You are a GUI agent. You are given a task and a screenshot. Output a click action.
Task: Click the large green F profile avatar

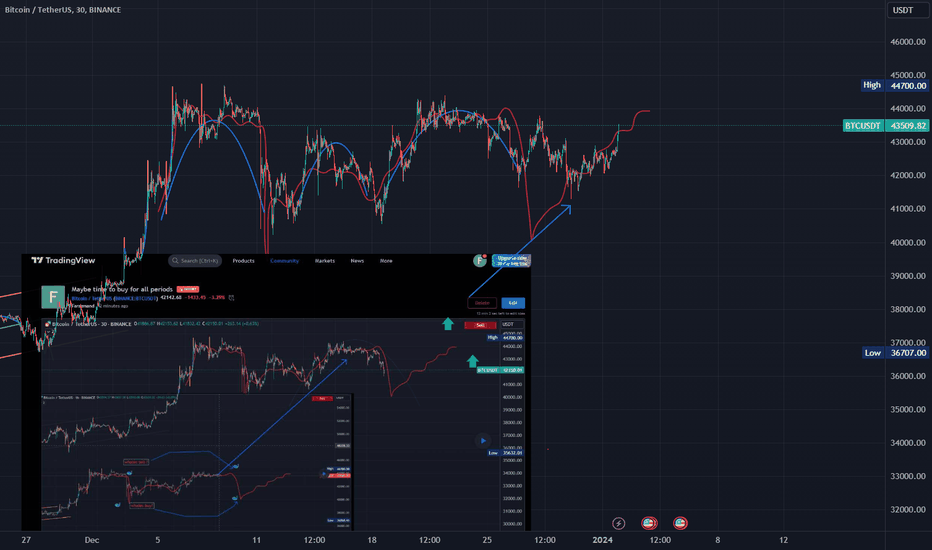pos(53,297)
